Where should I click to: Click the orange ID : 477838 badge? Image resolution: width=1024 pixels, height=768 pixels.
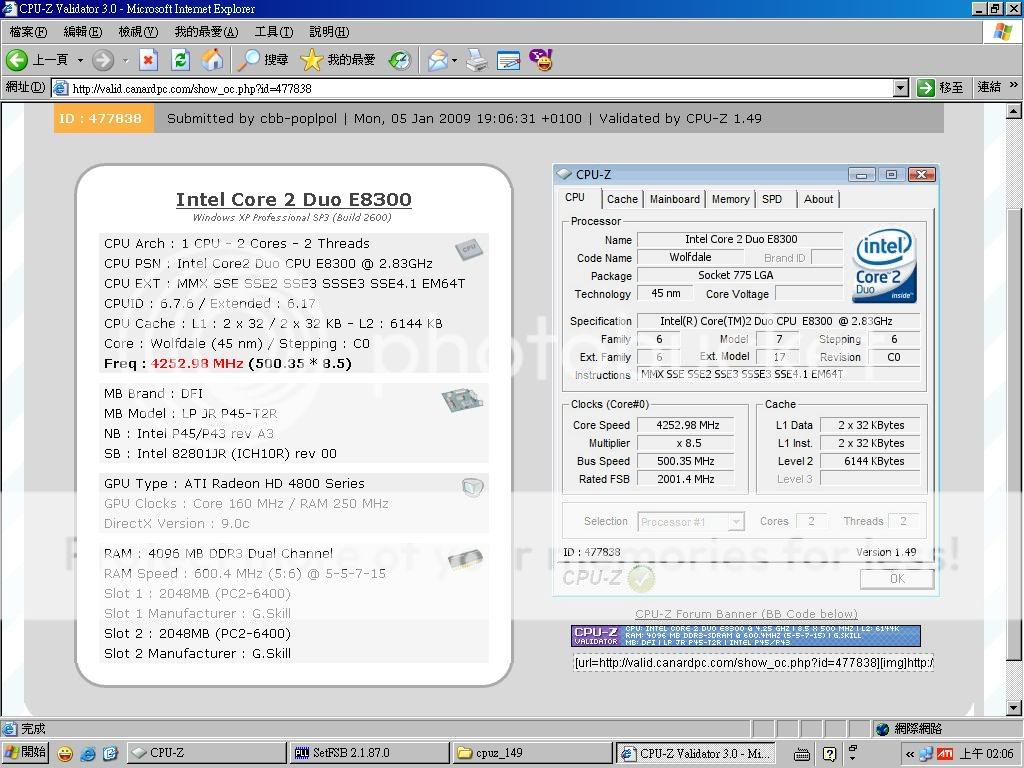click(103, 119)
